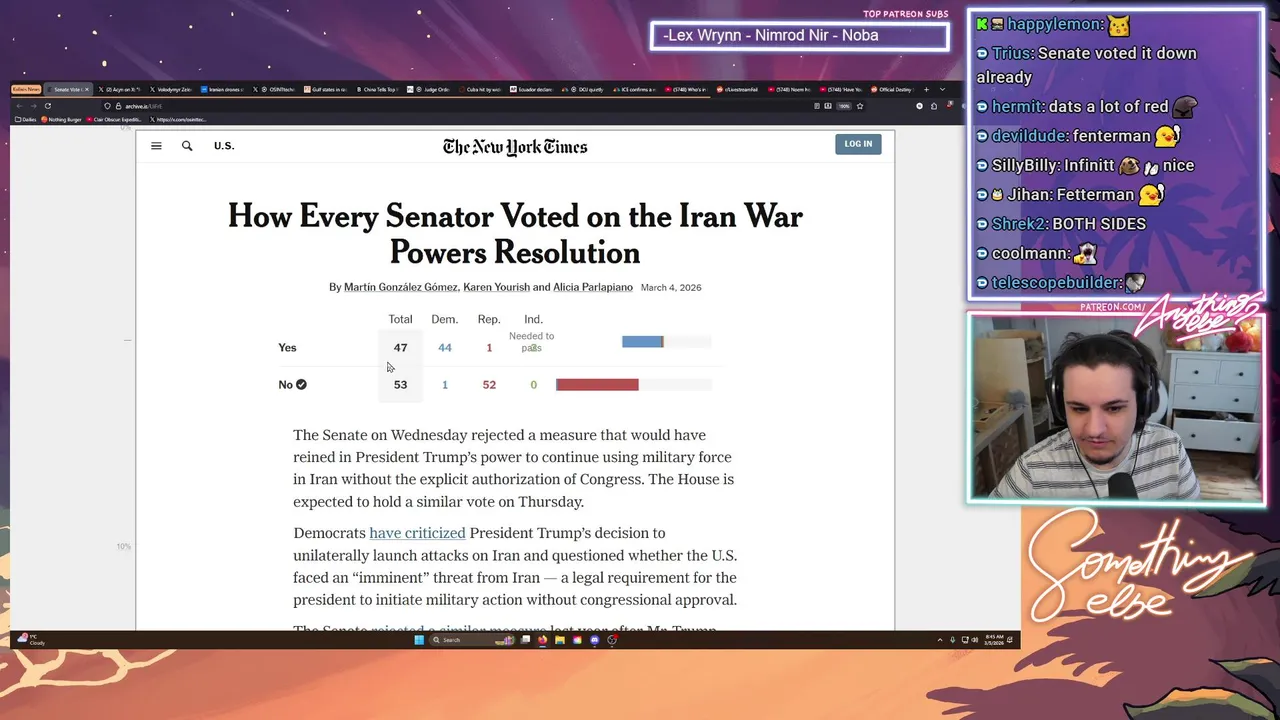Viewport: 1280px width, 720px height.
Task: Click the Kobeis News tab group label
Action: point(27,90)
